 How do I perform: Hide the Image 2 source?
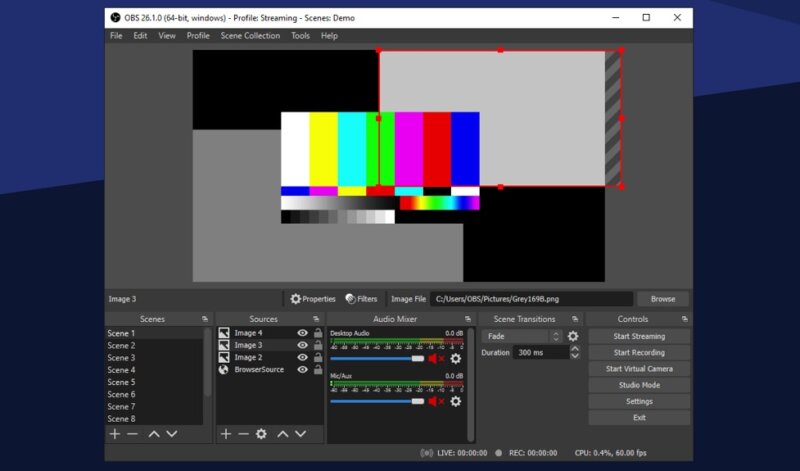[303, 357]
